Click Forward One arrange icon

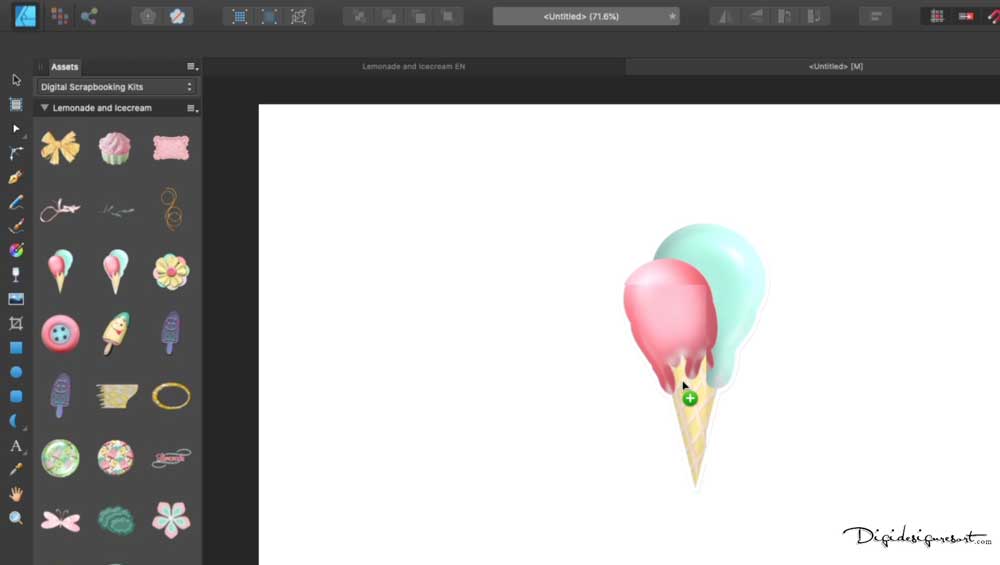[x=419, y=16]
